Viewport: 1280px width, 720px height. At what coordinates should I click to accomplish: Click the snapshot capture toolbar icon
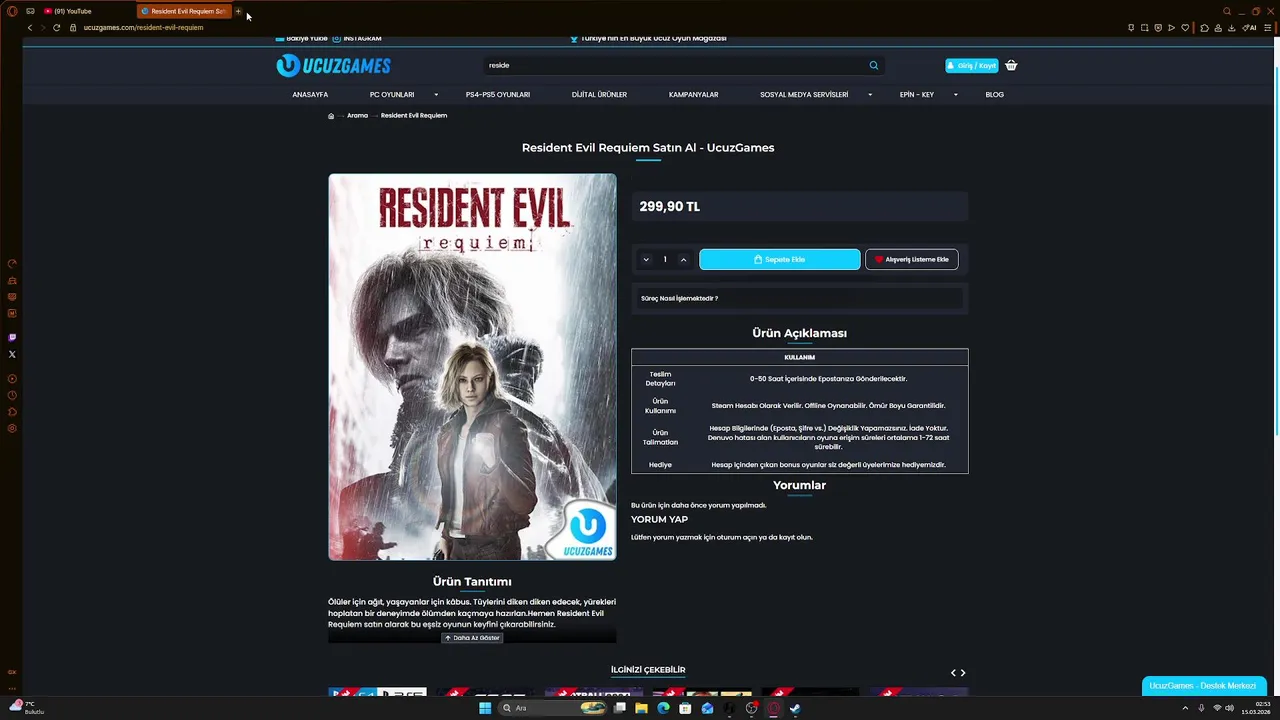[1144, 28]
